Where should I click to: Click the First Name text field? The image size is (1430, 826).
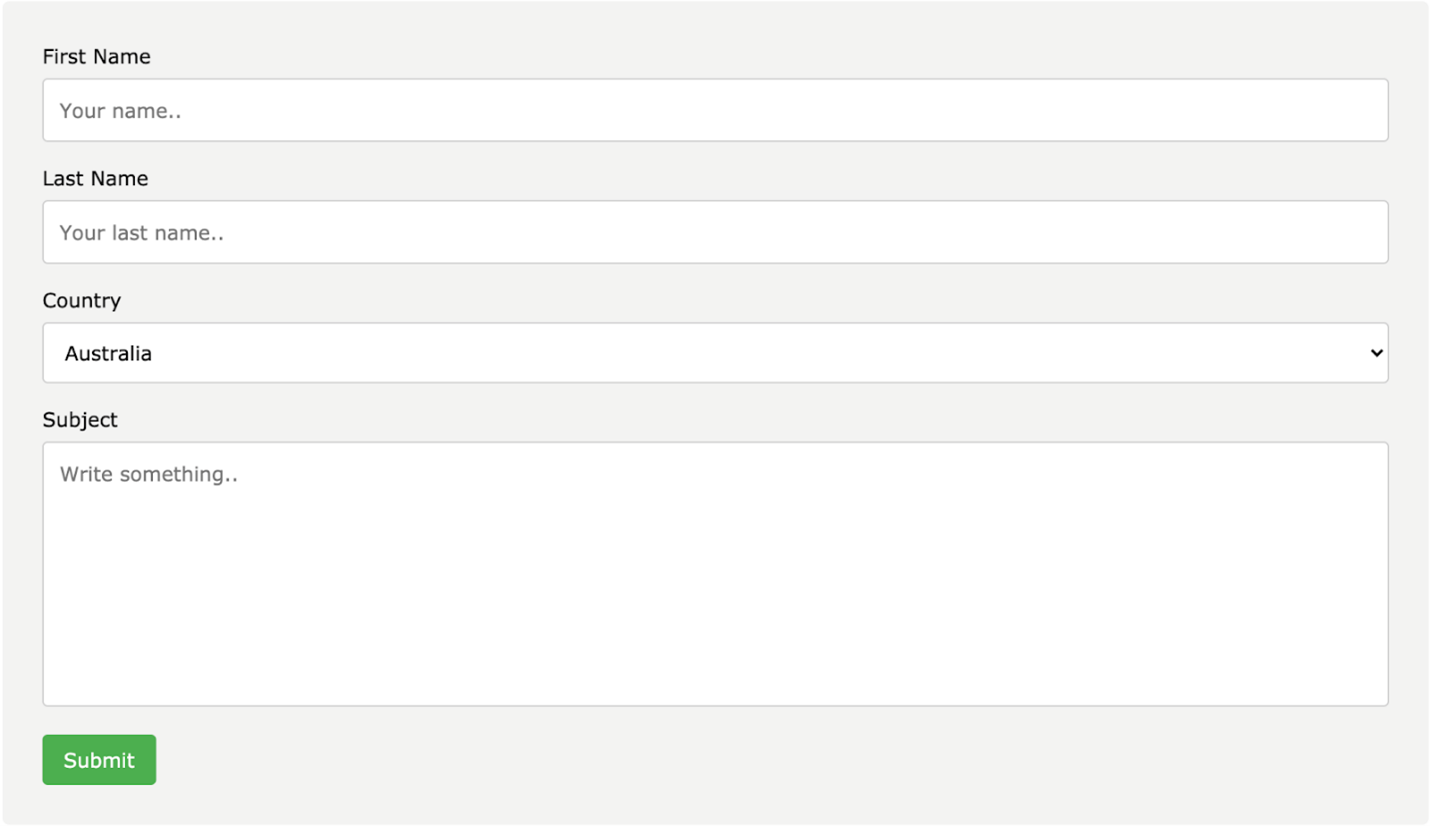[x=715, y=110]
